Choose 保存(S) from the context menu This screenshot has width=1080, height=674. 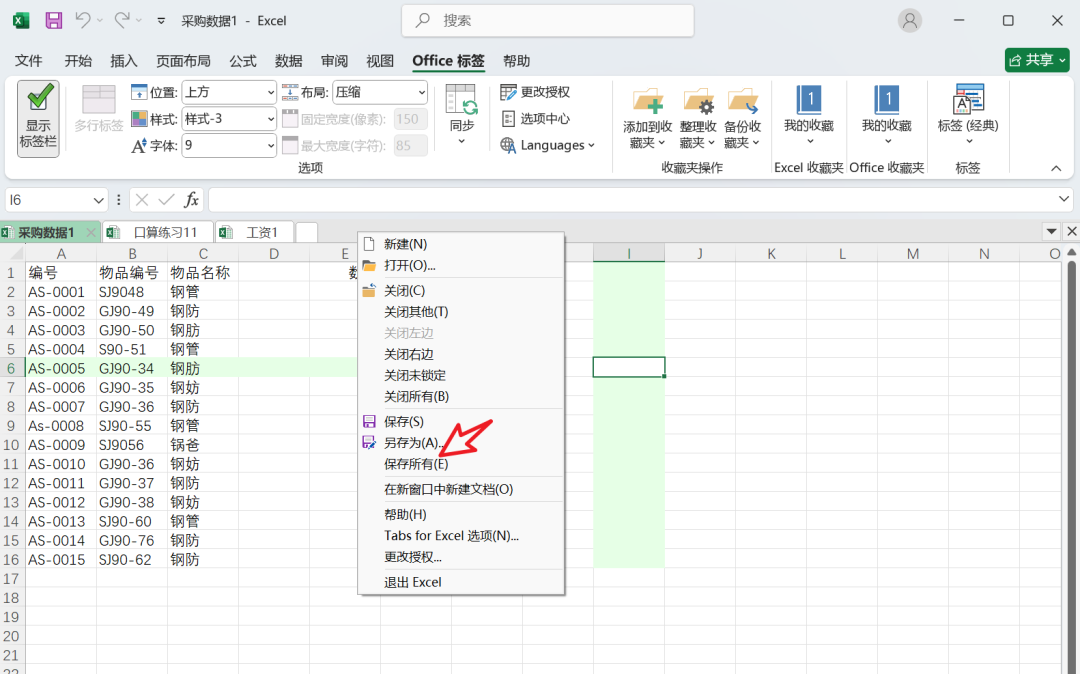click(x=461, y=422)
